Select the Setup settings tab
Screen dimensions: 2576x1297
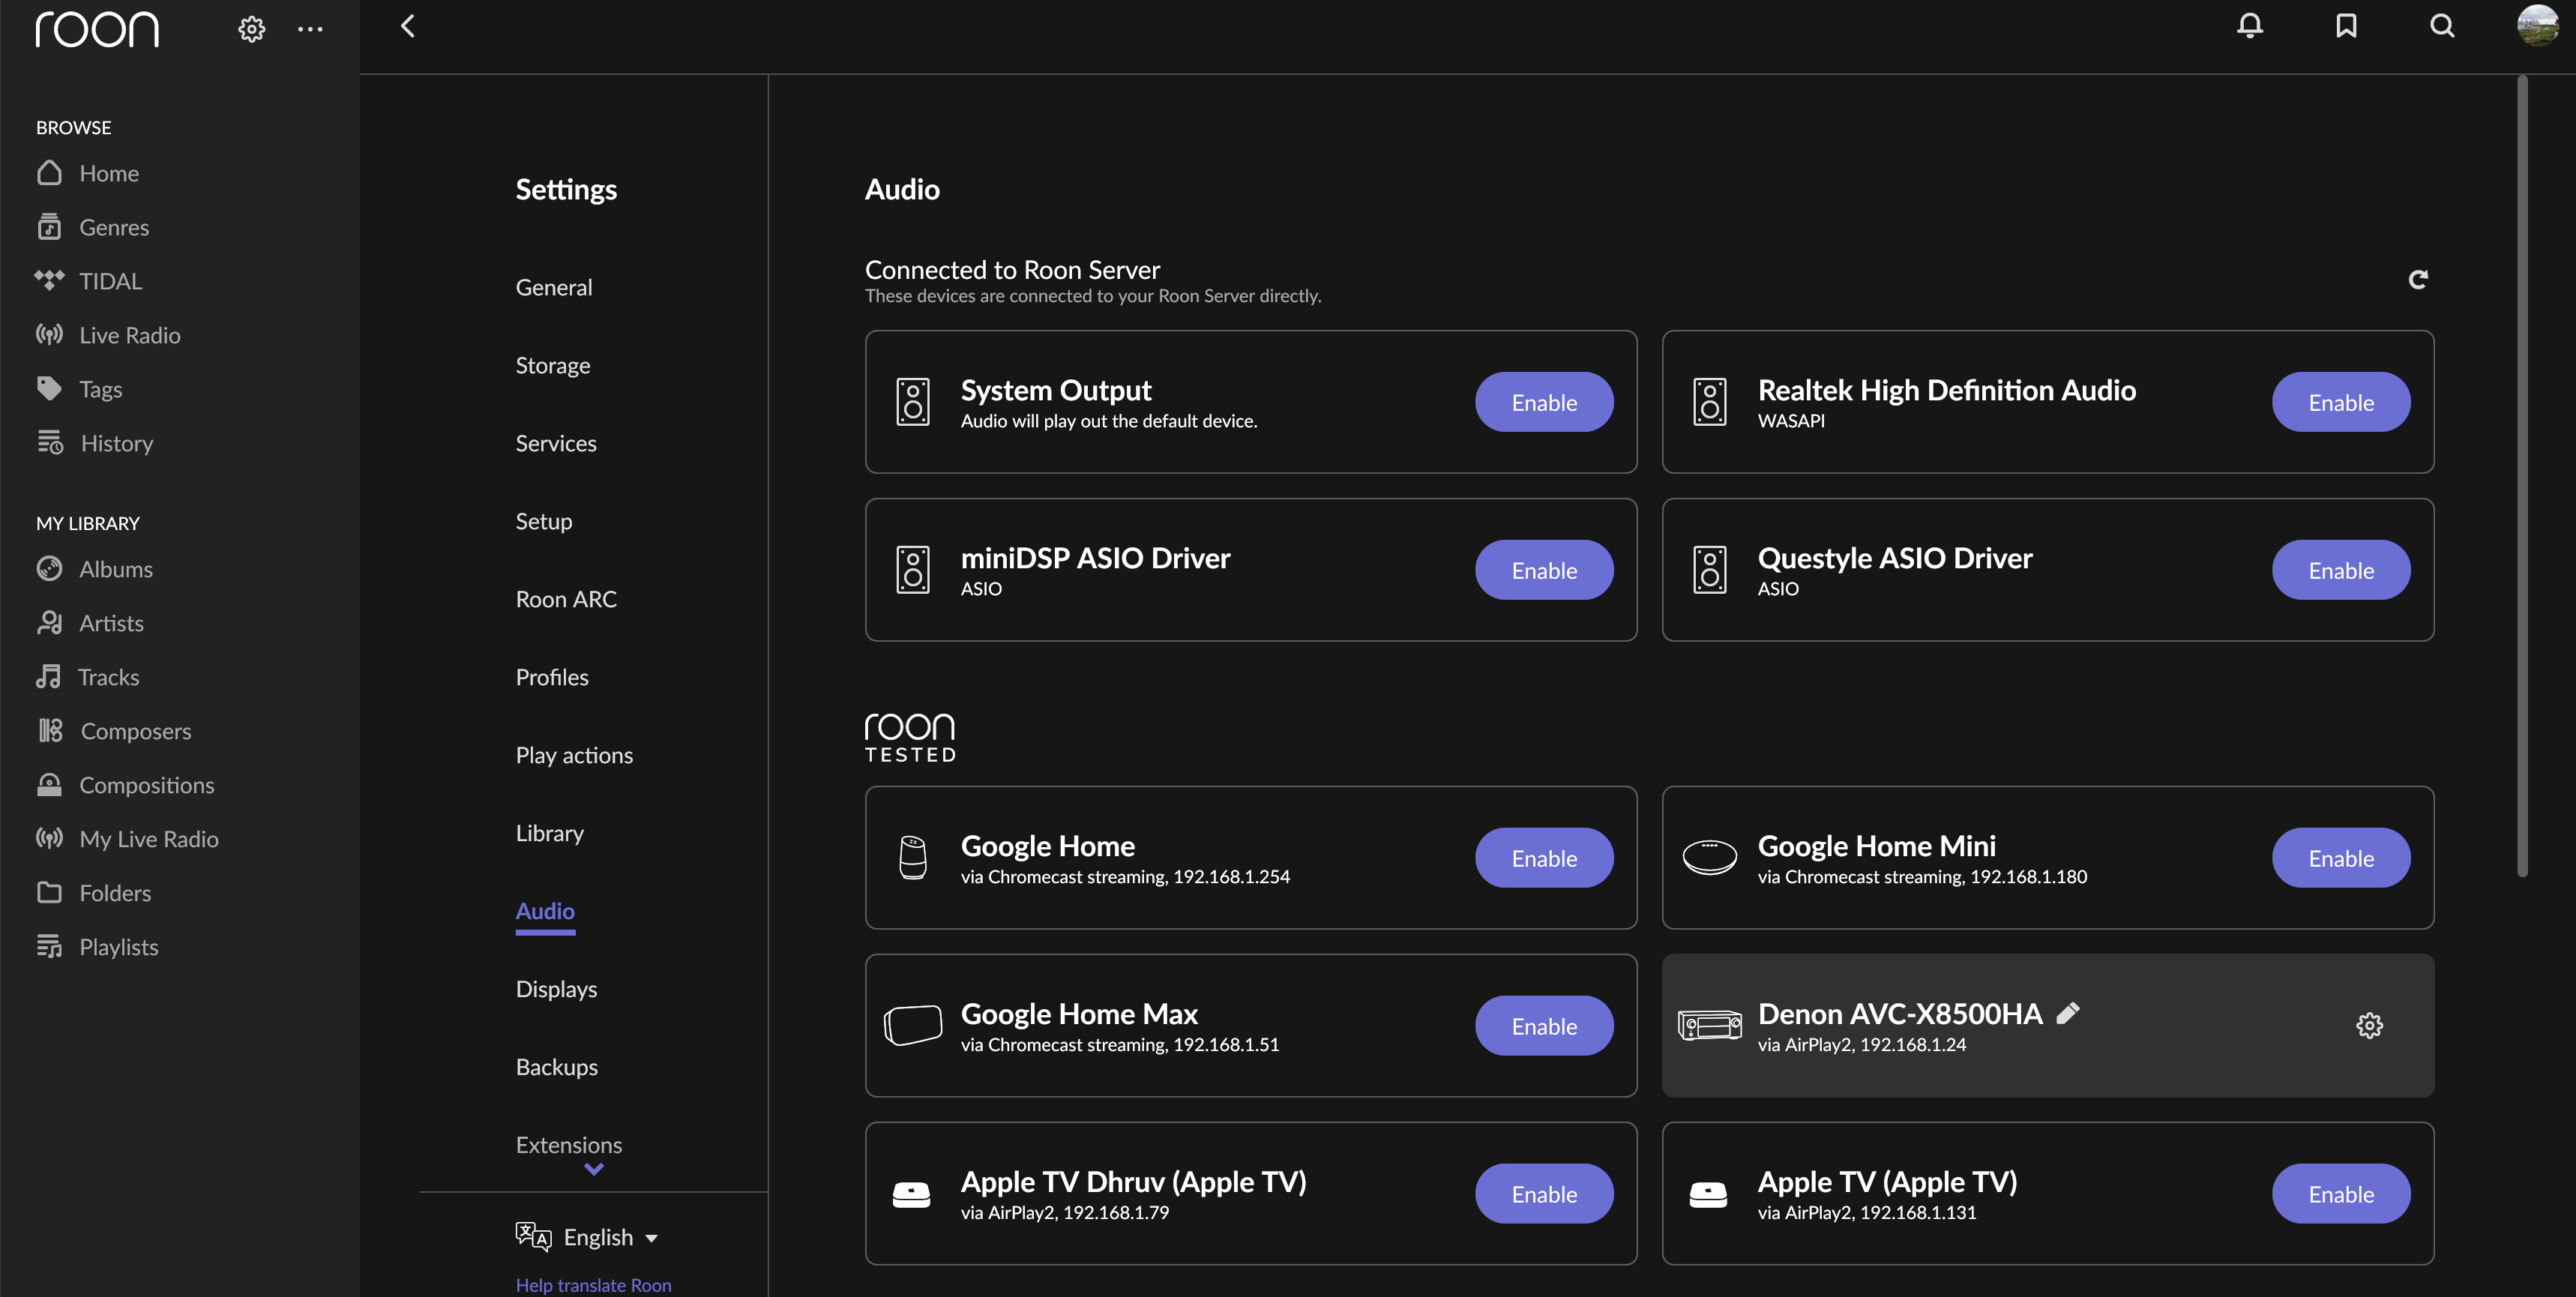544,521
